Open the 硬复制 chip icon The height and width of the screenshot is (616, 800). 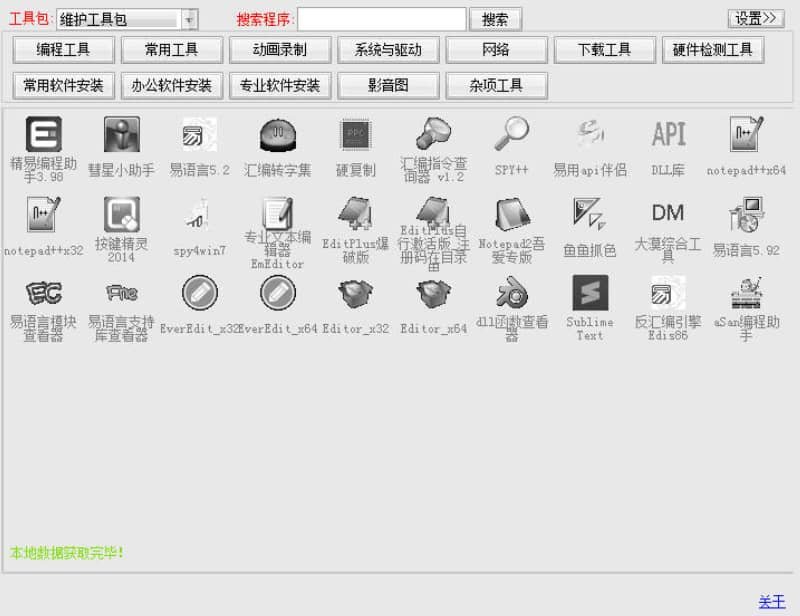[x=356, y=135]
